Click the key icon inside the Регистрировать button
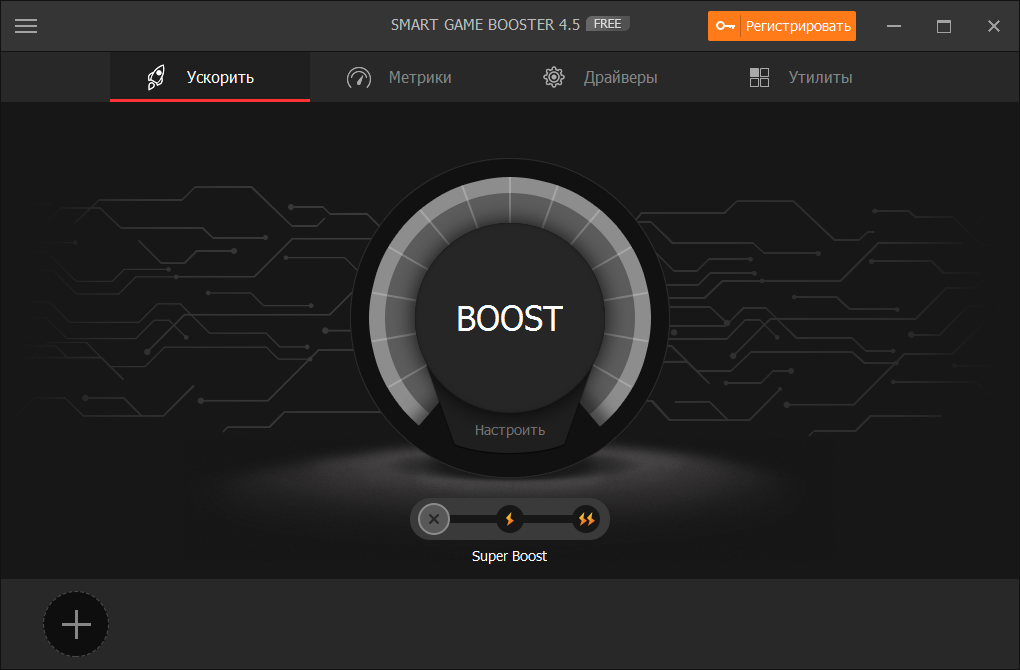Viewport: 1020px width, 670px height. coord(724,26)
